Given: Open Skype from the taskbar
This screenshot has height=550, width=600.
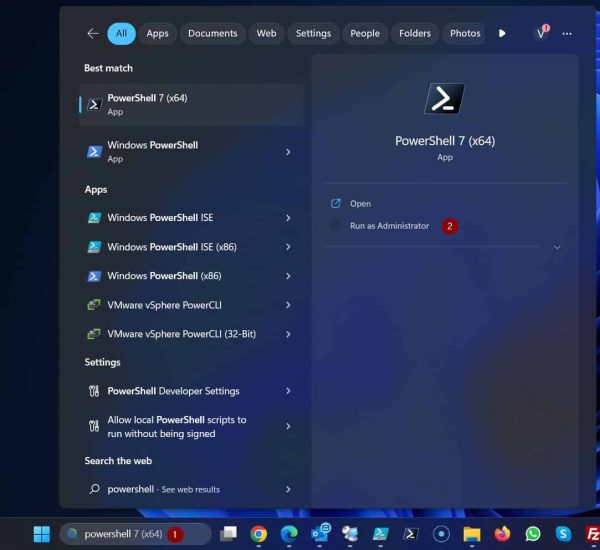Looking at the screenshot, I should pos(563,534).
